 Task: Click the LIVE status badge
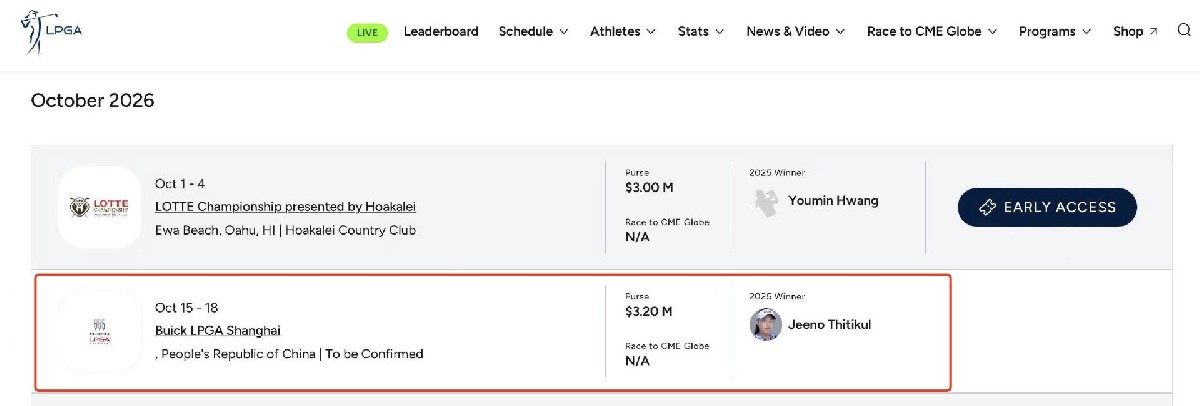click(x=367, y=32)
